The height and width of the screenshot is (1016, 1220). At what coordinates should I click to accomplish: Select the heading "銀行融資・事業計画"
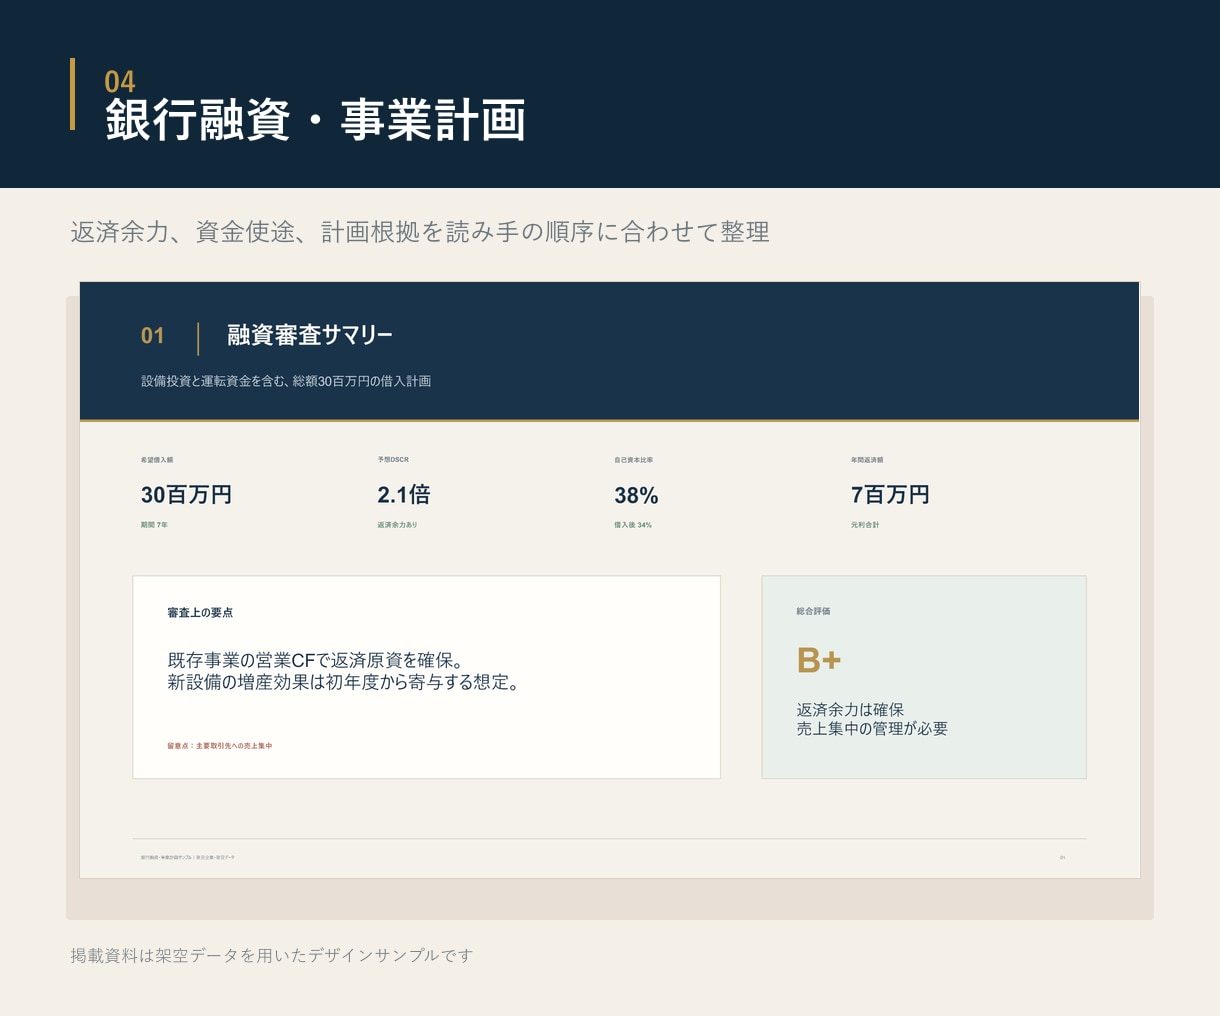click(x=315, y=121)
